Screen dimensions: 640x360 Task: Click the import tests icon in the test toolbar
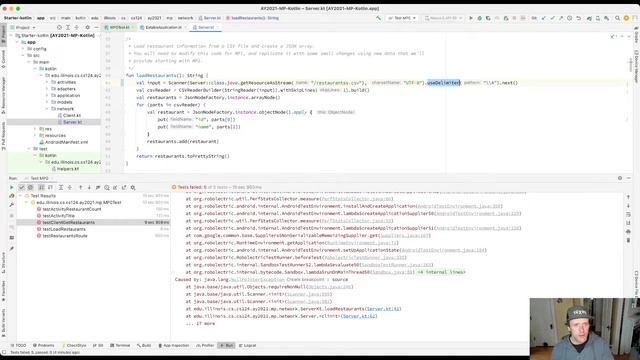pyautogui.click(x=115, y=187)
